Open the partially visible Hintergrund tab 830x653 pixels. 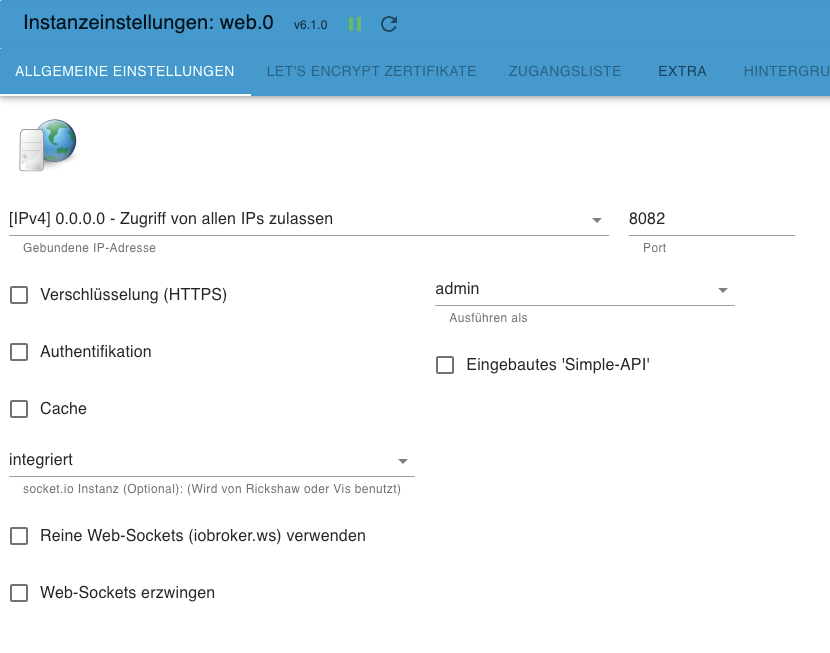pos(786,71)
